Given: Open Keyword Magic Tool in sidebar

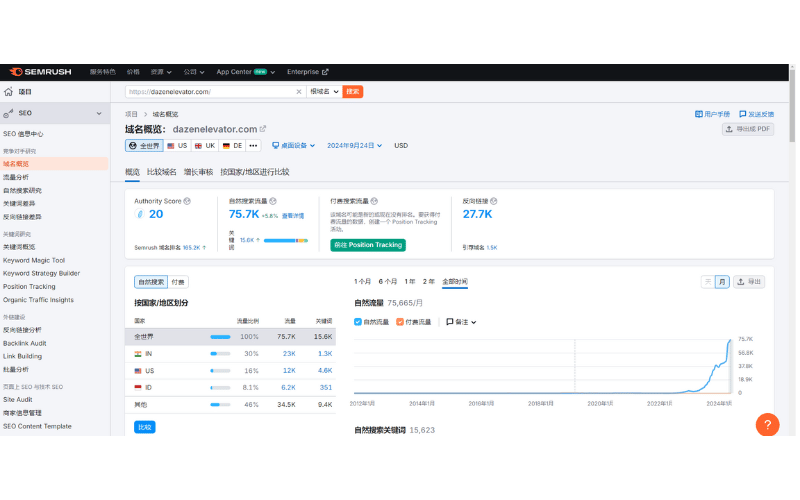Looking at the screenshot, I should (x=34, y=260).
